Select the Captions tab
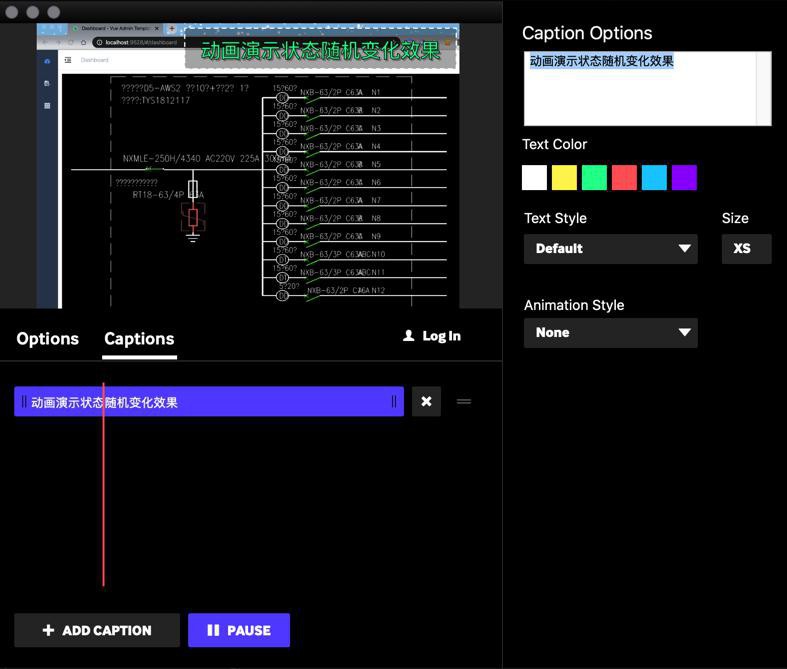 click(x=139, y=339)
